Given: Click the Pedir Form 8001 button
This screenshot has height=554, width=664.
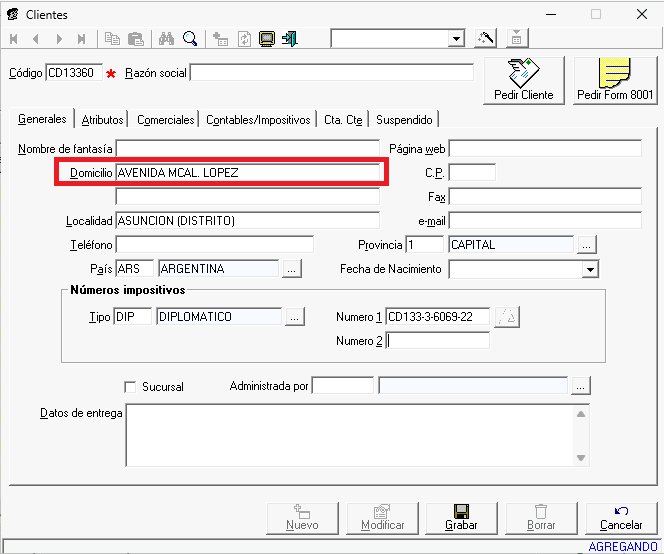Looking at the screenshot, I should (615, 81).
